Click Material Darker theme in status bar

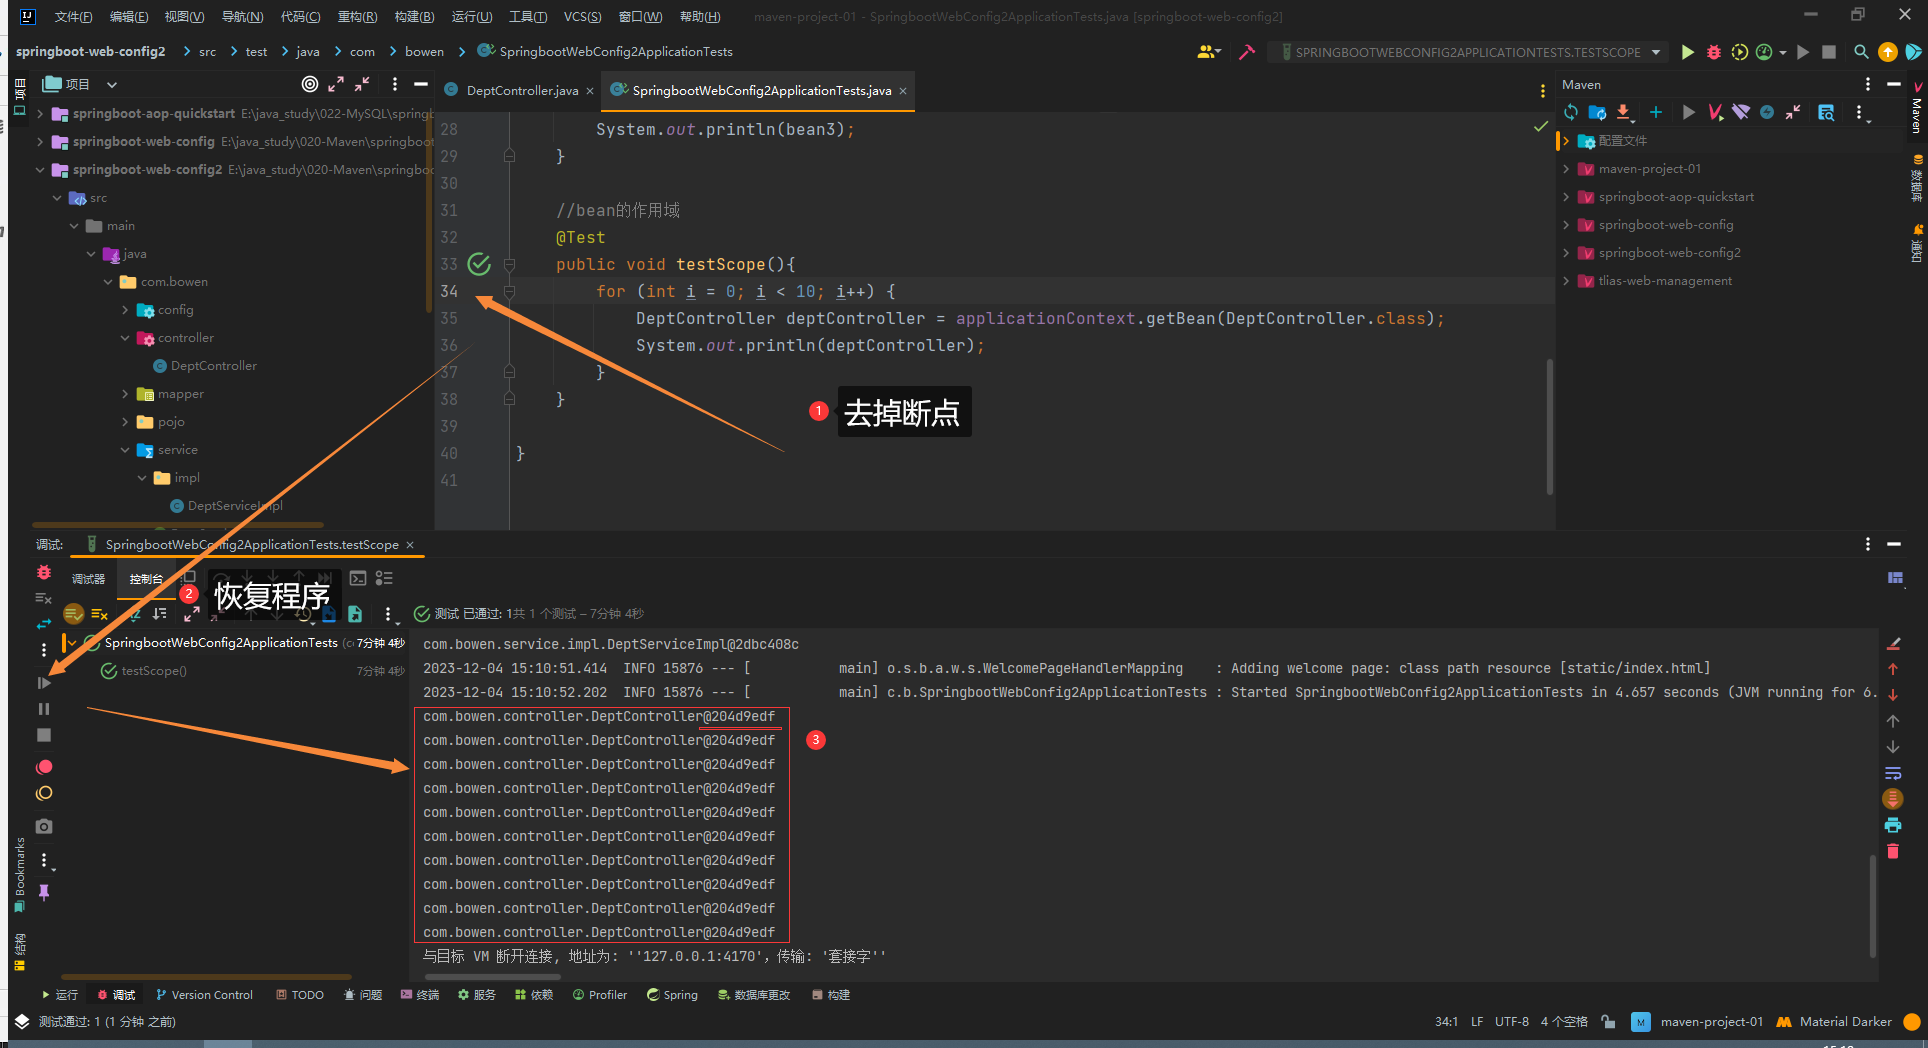coord(1835,1022)
